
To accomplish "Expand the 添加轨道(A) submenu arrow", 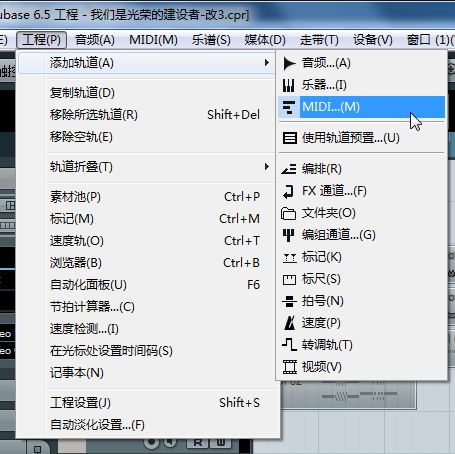I will (266, 63).
